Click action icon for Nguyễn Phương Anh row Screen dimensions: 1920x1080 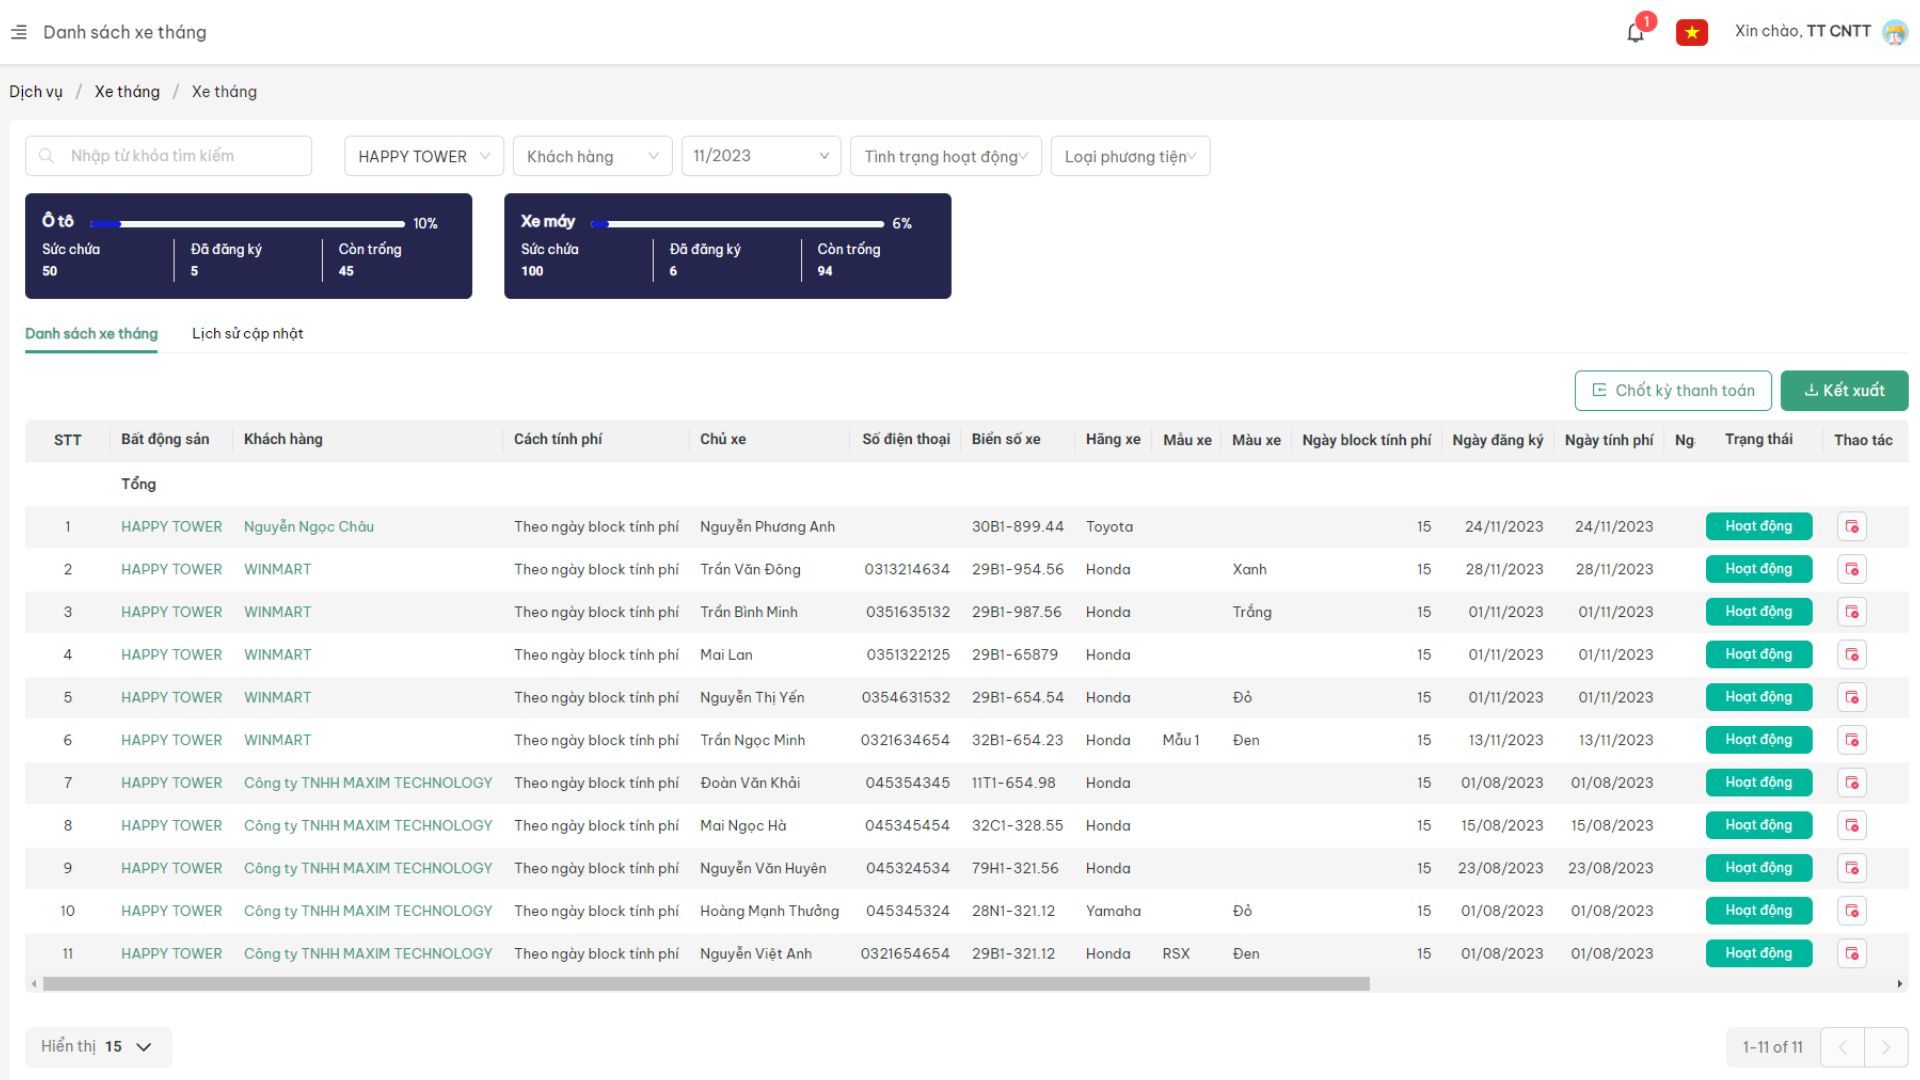tap(1852, 527)
